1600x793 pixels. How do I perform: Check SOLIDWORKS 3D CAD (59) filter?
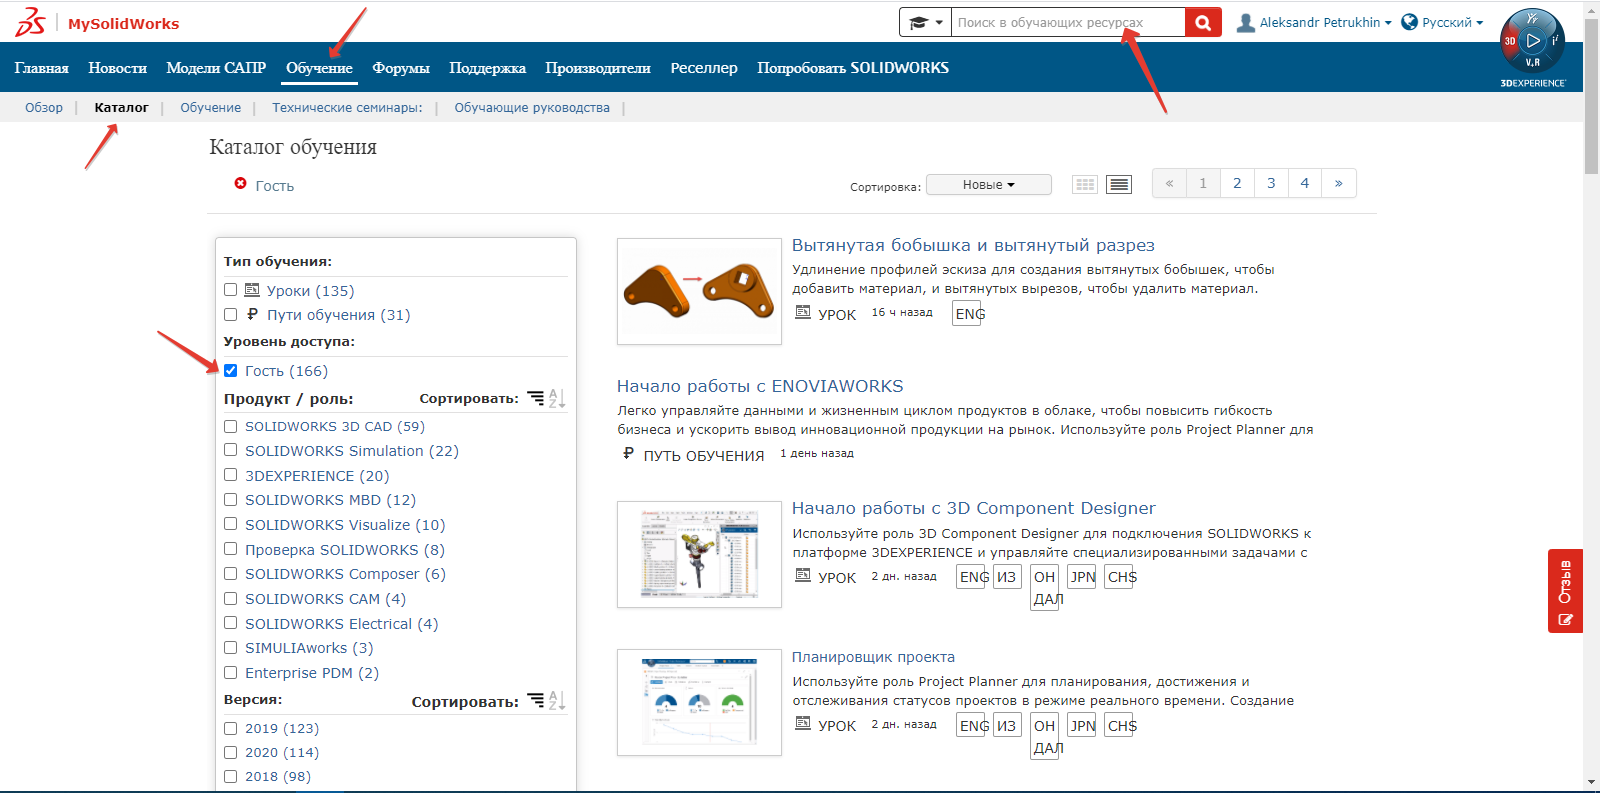point(231,426)
